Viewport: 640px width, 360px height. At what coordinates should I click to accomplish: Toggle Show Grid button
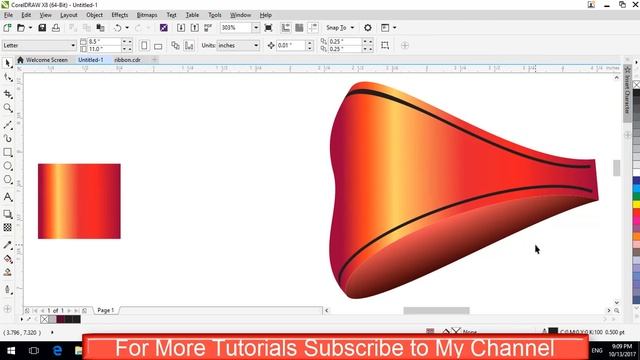point(299,28)
